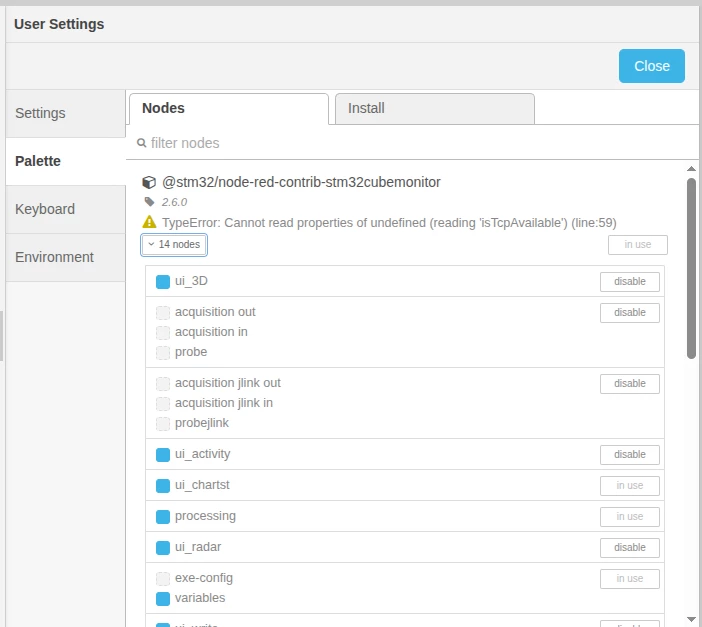Click the node list scrollbar thumb
This screenshot has height=627, width=702.
(x=691, y=268)
